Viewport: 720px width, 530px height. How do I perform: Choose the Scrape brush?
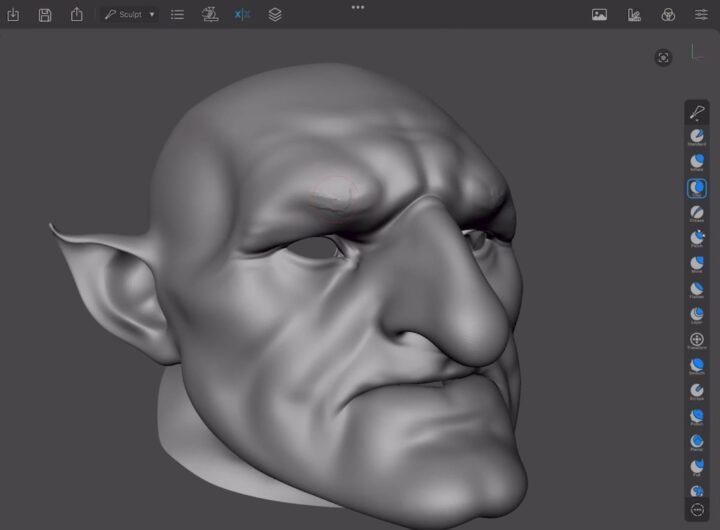[697, 390]
